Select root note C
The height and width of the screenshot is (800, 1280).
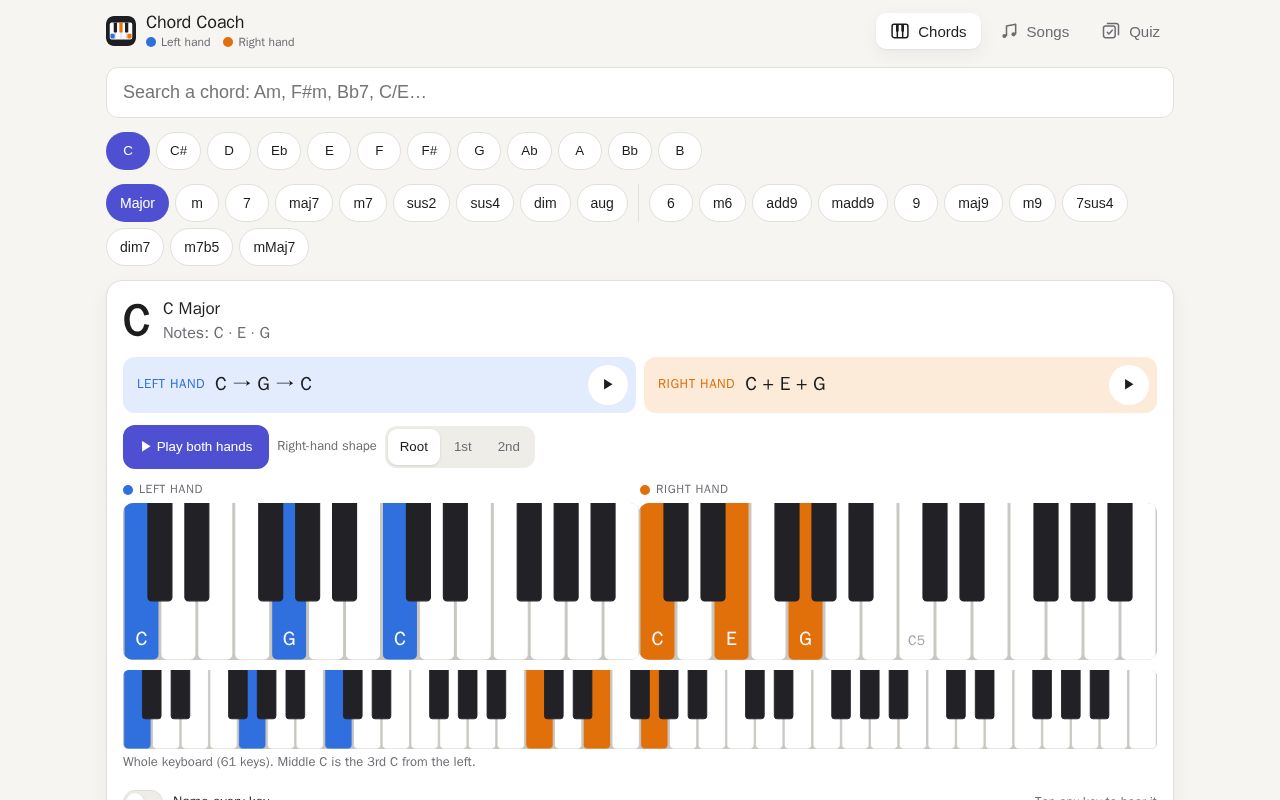[128, 151]
